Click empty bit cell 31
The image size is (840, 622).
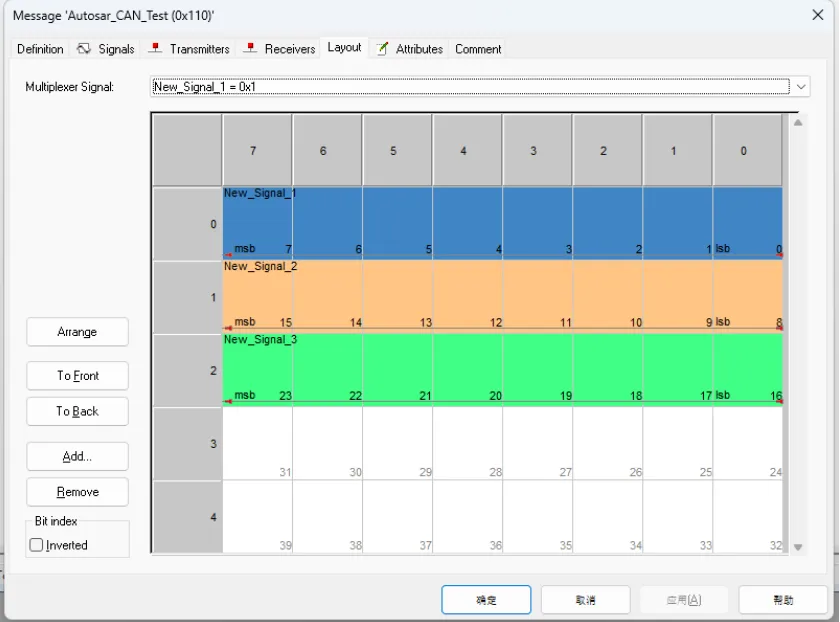pyautogui.click(x=258, y=443)
